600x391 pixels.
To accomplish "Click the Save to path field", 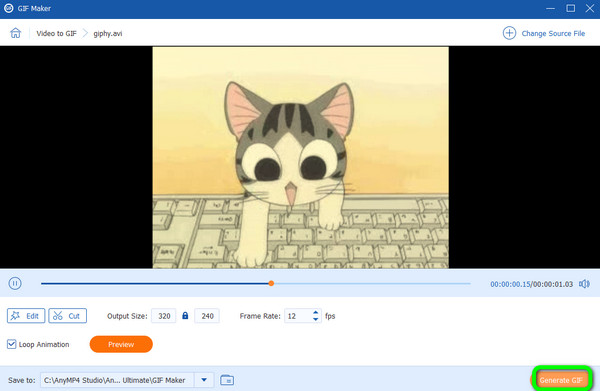I will coord(117,380).
